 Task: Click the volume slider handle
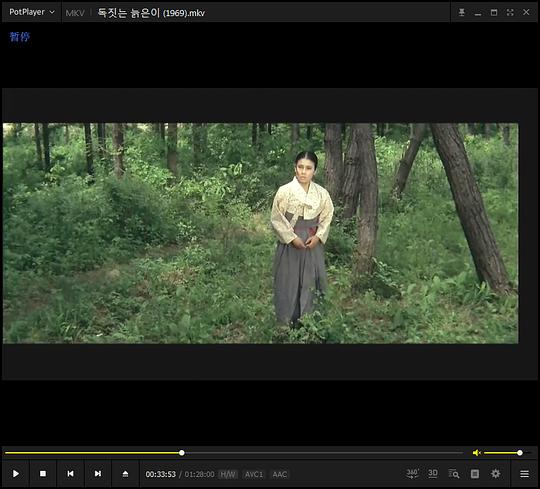[520, 453]
